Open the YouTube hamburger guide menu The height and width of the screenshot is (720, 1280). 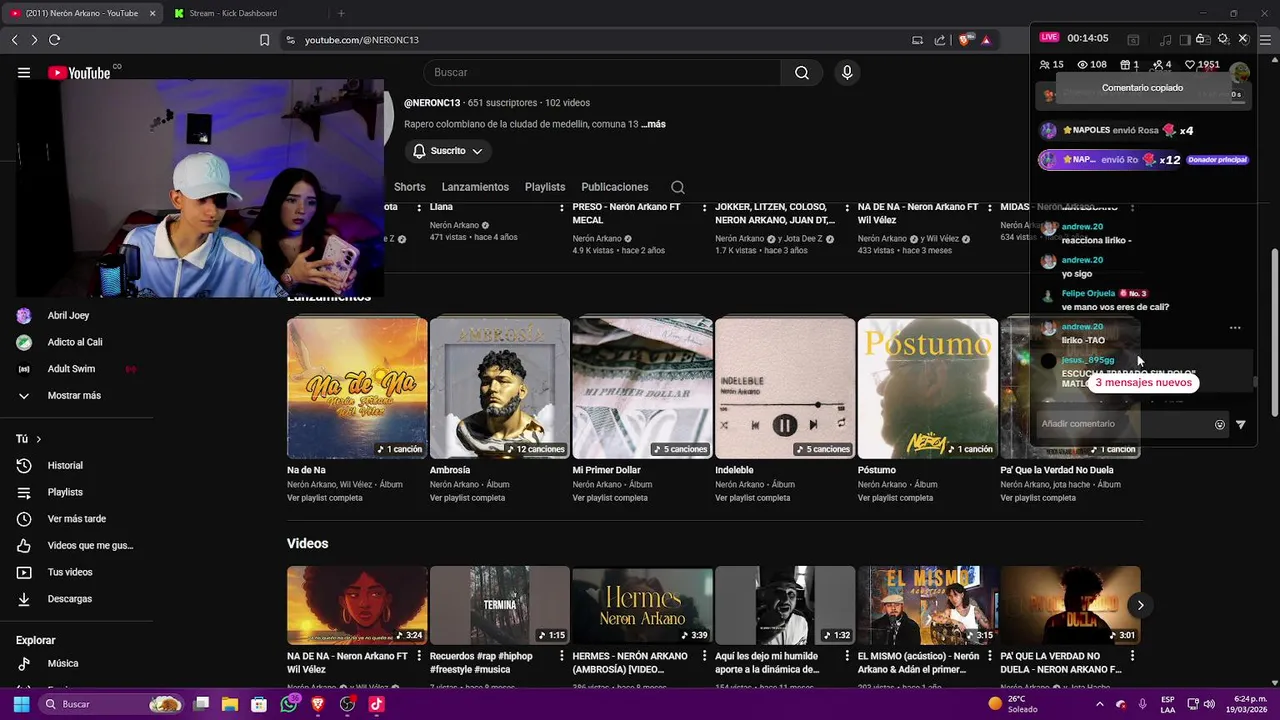point(24,72)
